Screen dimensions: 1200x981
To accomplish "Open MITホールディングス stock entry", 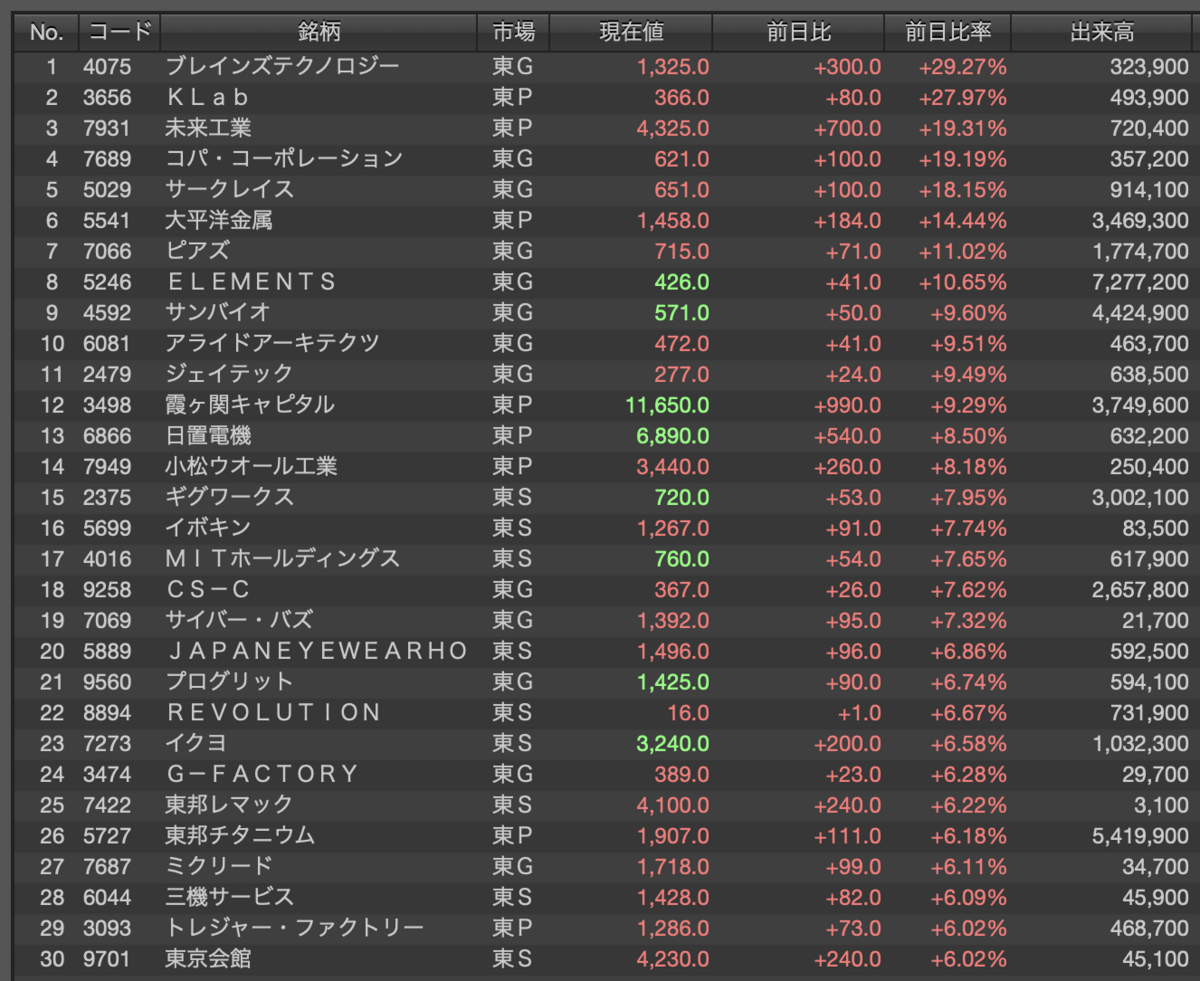I will pyautogui.click(x=282, y=559).
